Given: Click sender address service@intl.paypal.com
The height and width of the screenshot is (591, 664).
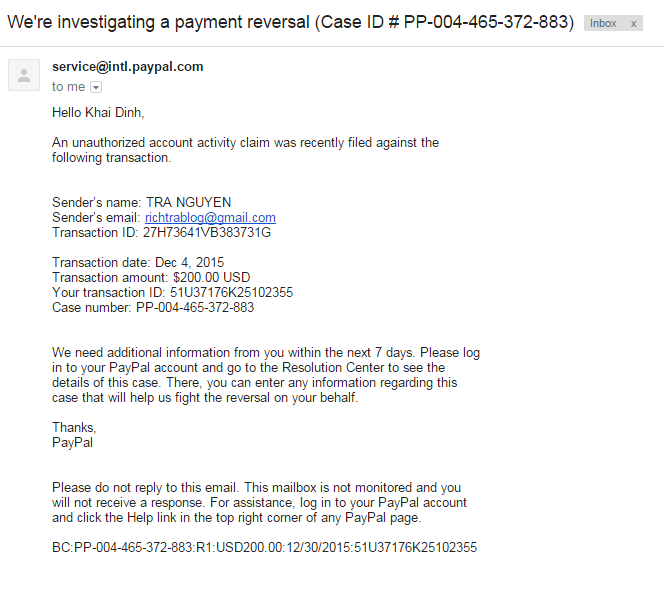Looking at the screenshot, I should (128, 67).
